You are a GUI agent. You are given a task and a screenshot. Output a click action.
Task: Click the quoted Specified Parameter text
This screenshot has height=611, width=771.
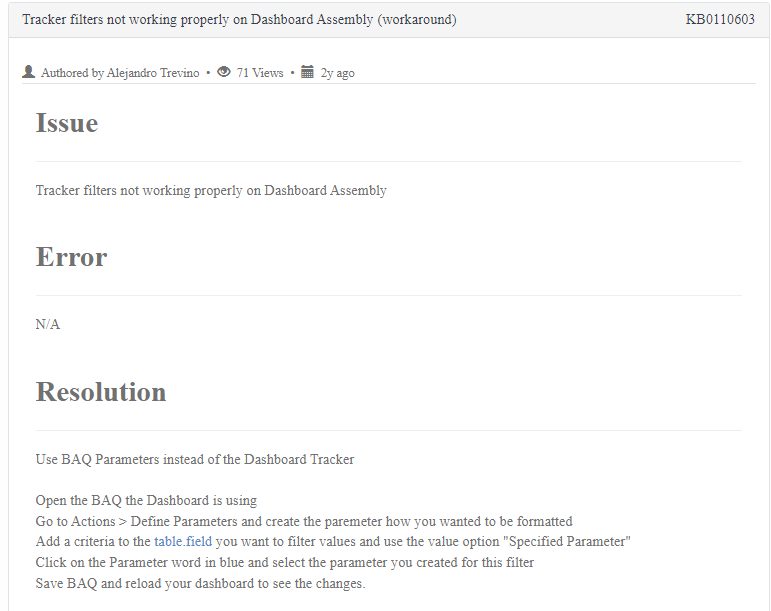(566, 541)
